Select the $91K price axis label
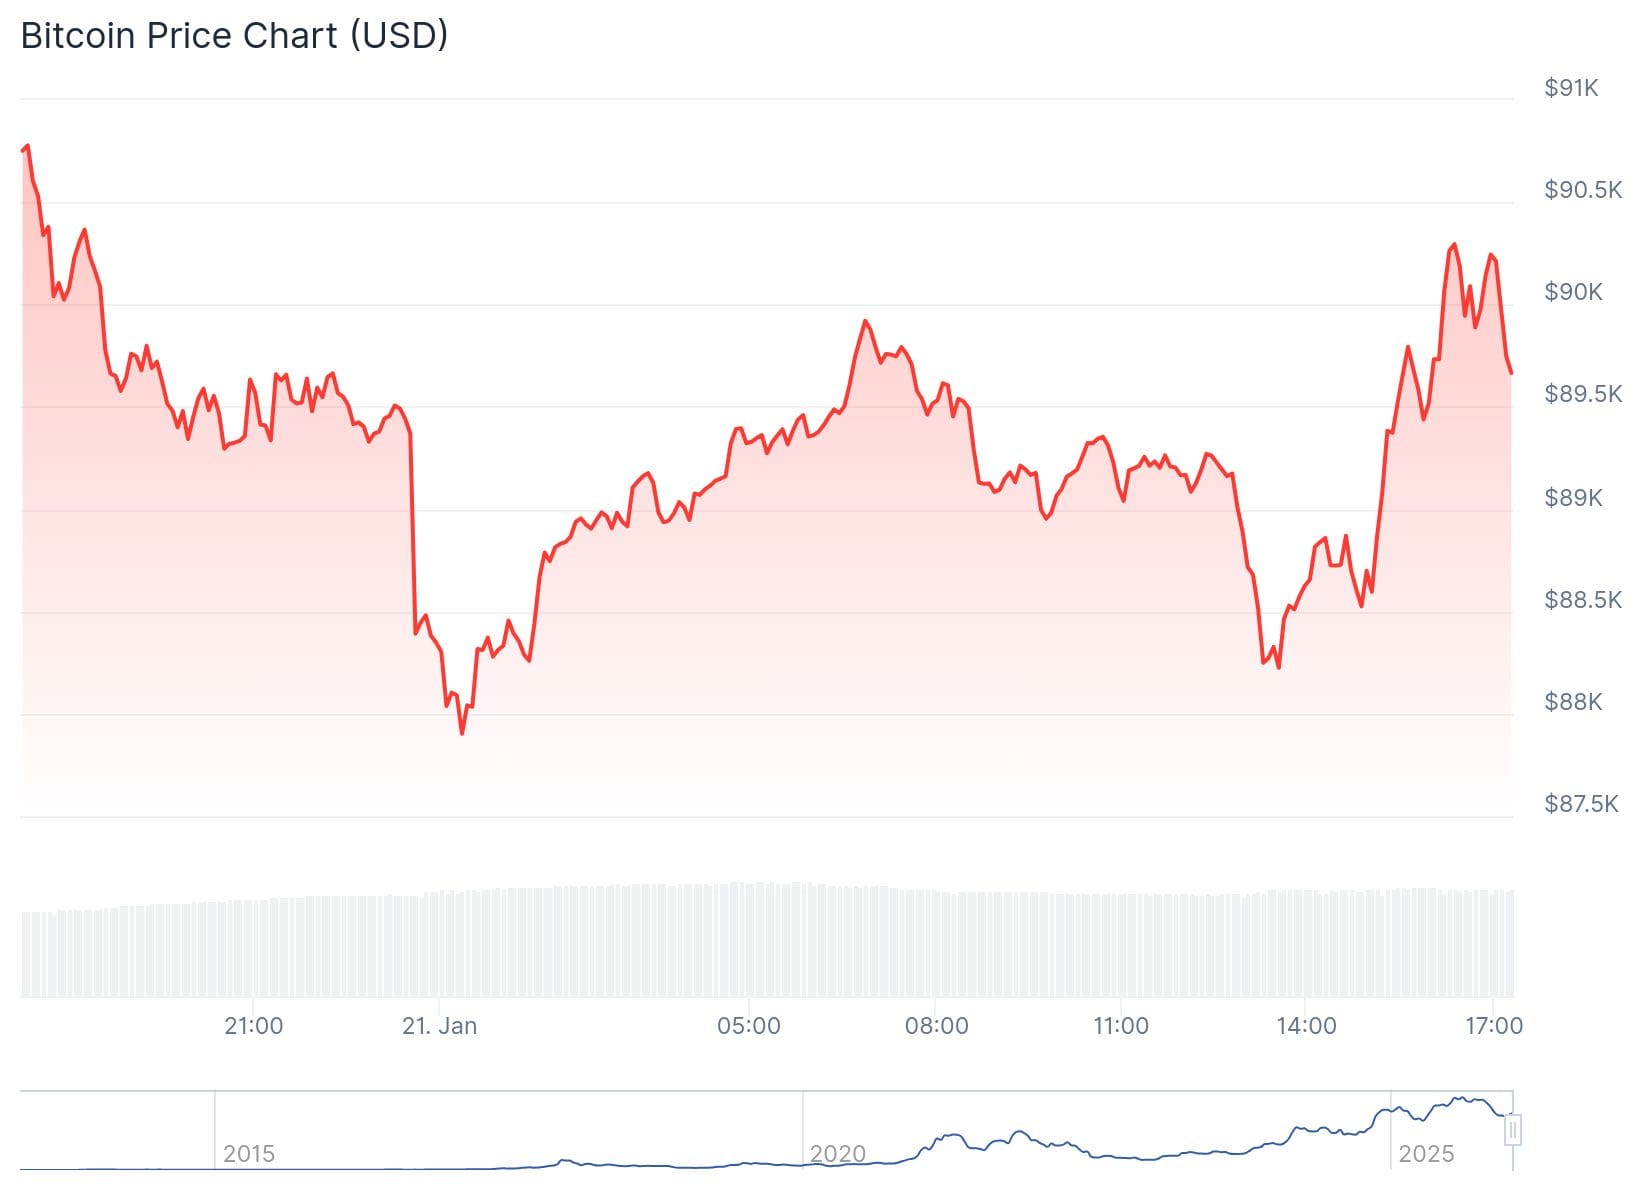This screenshot has height=1200, width=1644. [1571, 88]
